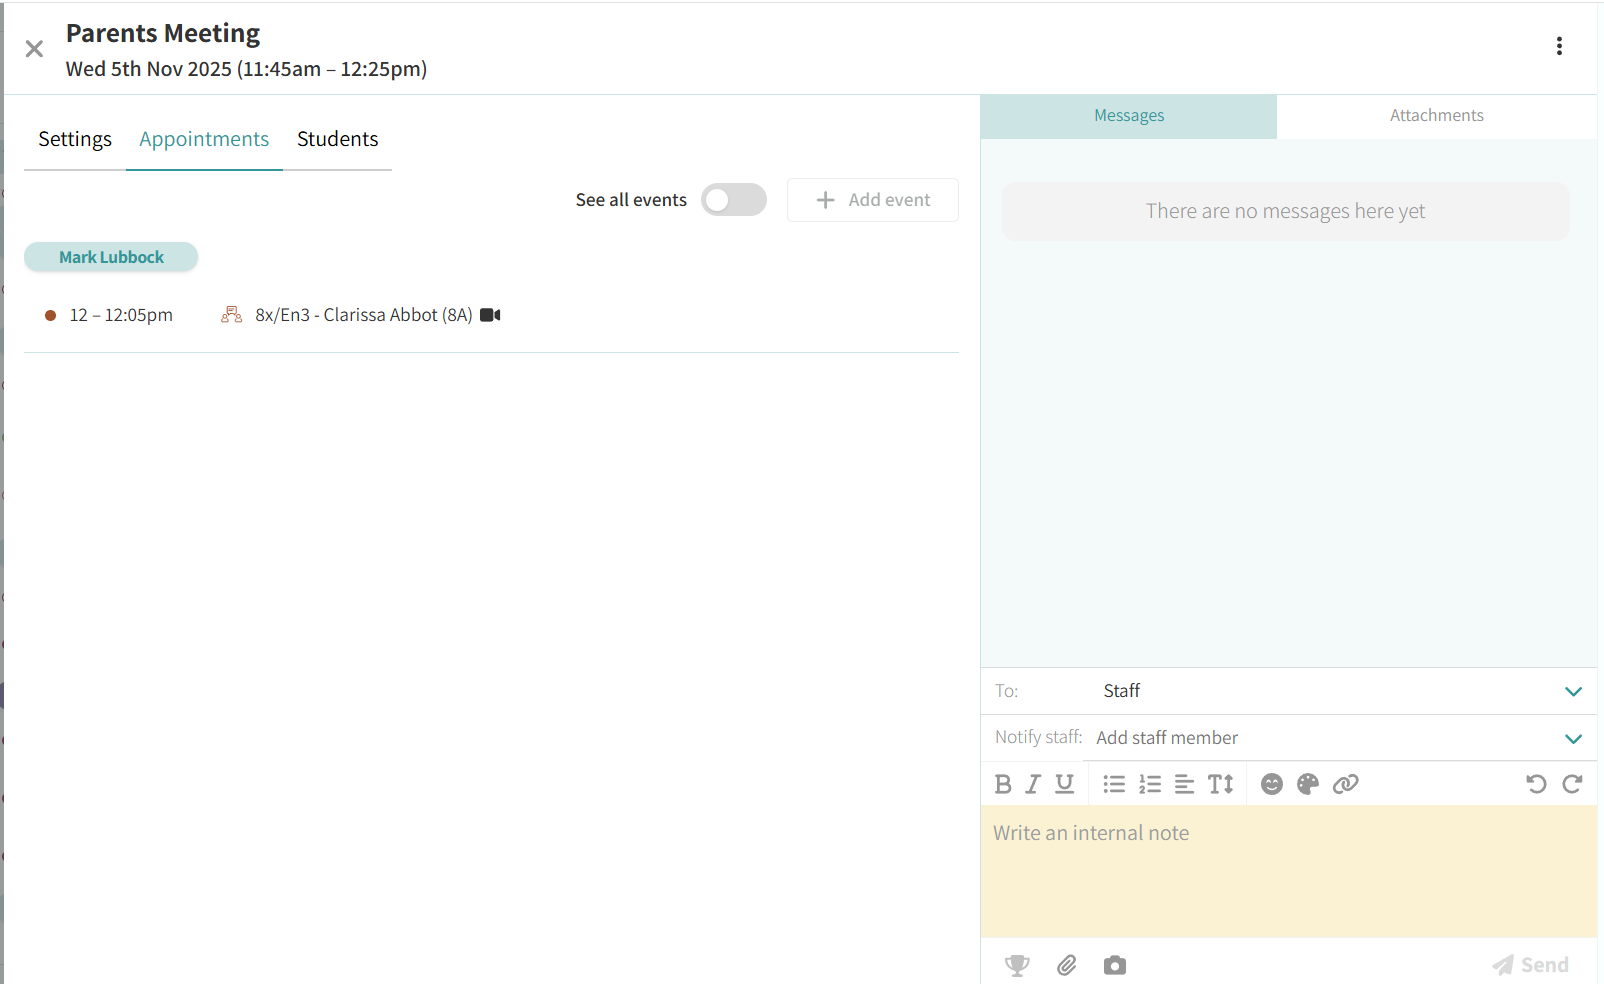Open the Notify staff member dropdown
Image resolution: width=1604 pixels, height=984 pixels.
pos(1573,738)
